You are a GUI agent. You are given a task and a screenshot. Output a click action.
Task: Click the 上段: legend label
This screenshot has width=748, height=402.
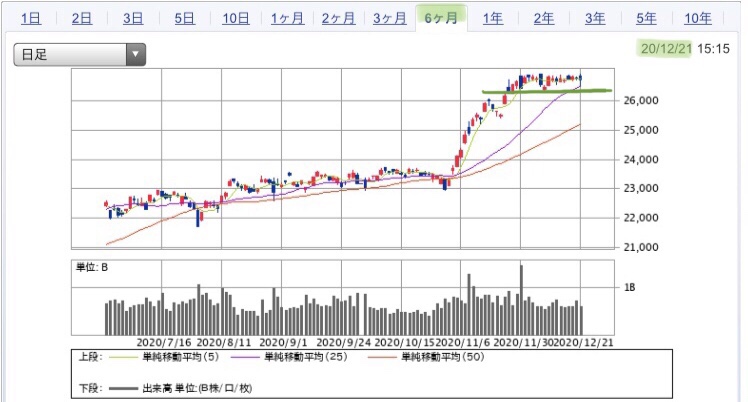pyautogui.click(x=90, y=357)
